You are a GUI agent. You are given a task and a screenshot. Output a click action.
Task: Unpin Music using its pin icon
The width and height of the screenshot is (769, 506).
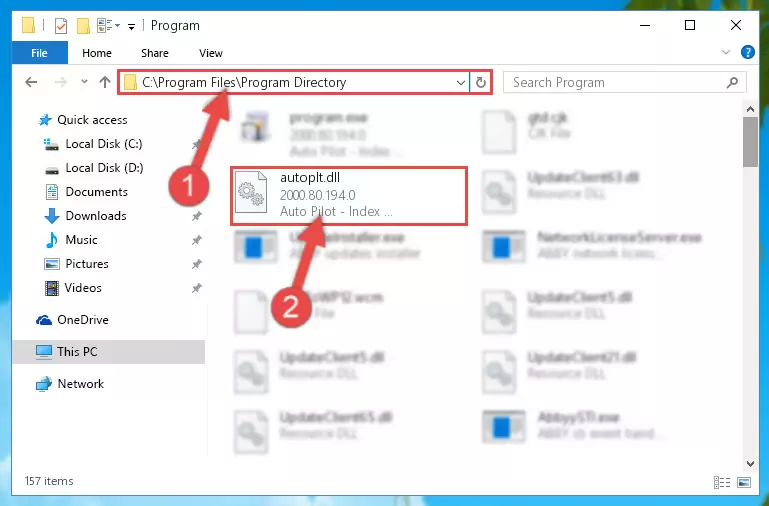(x=197, y=240)
